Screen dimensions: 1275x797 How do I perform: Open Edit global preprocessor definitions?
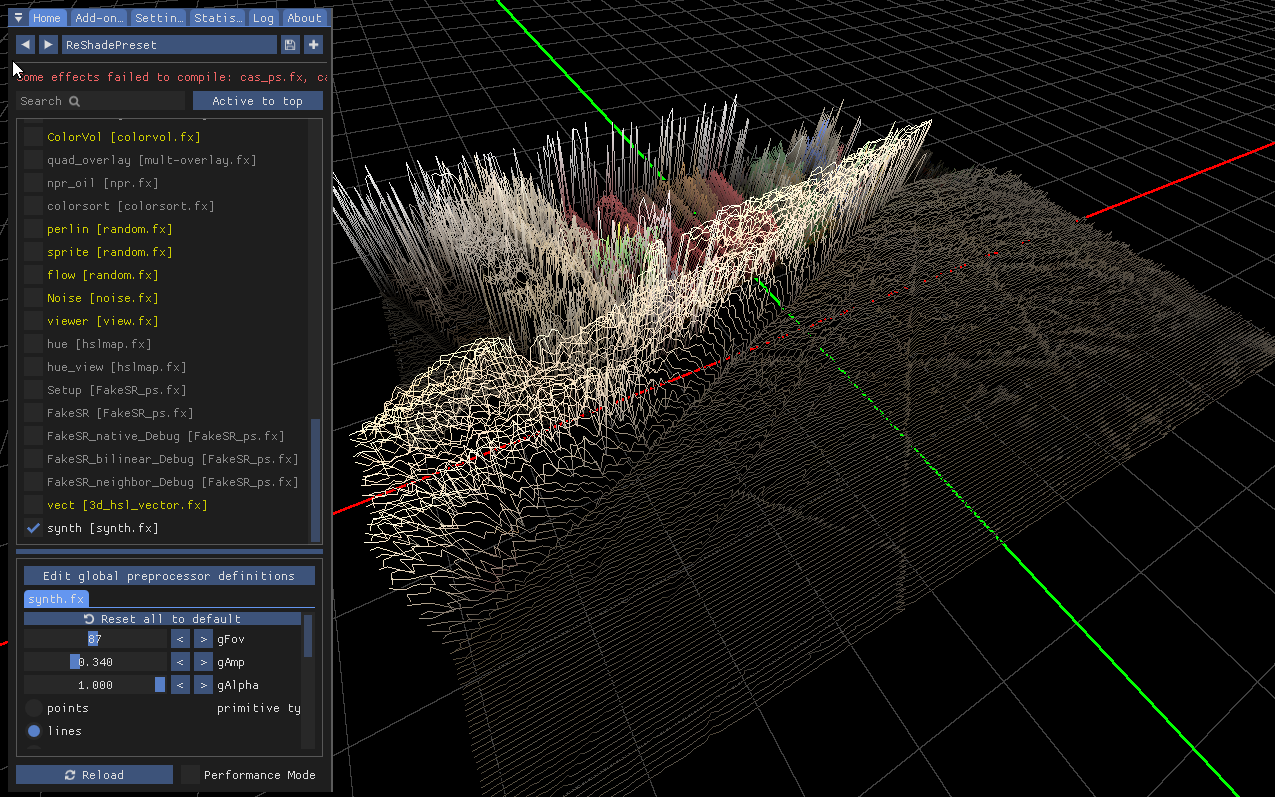tap(169, 576)
